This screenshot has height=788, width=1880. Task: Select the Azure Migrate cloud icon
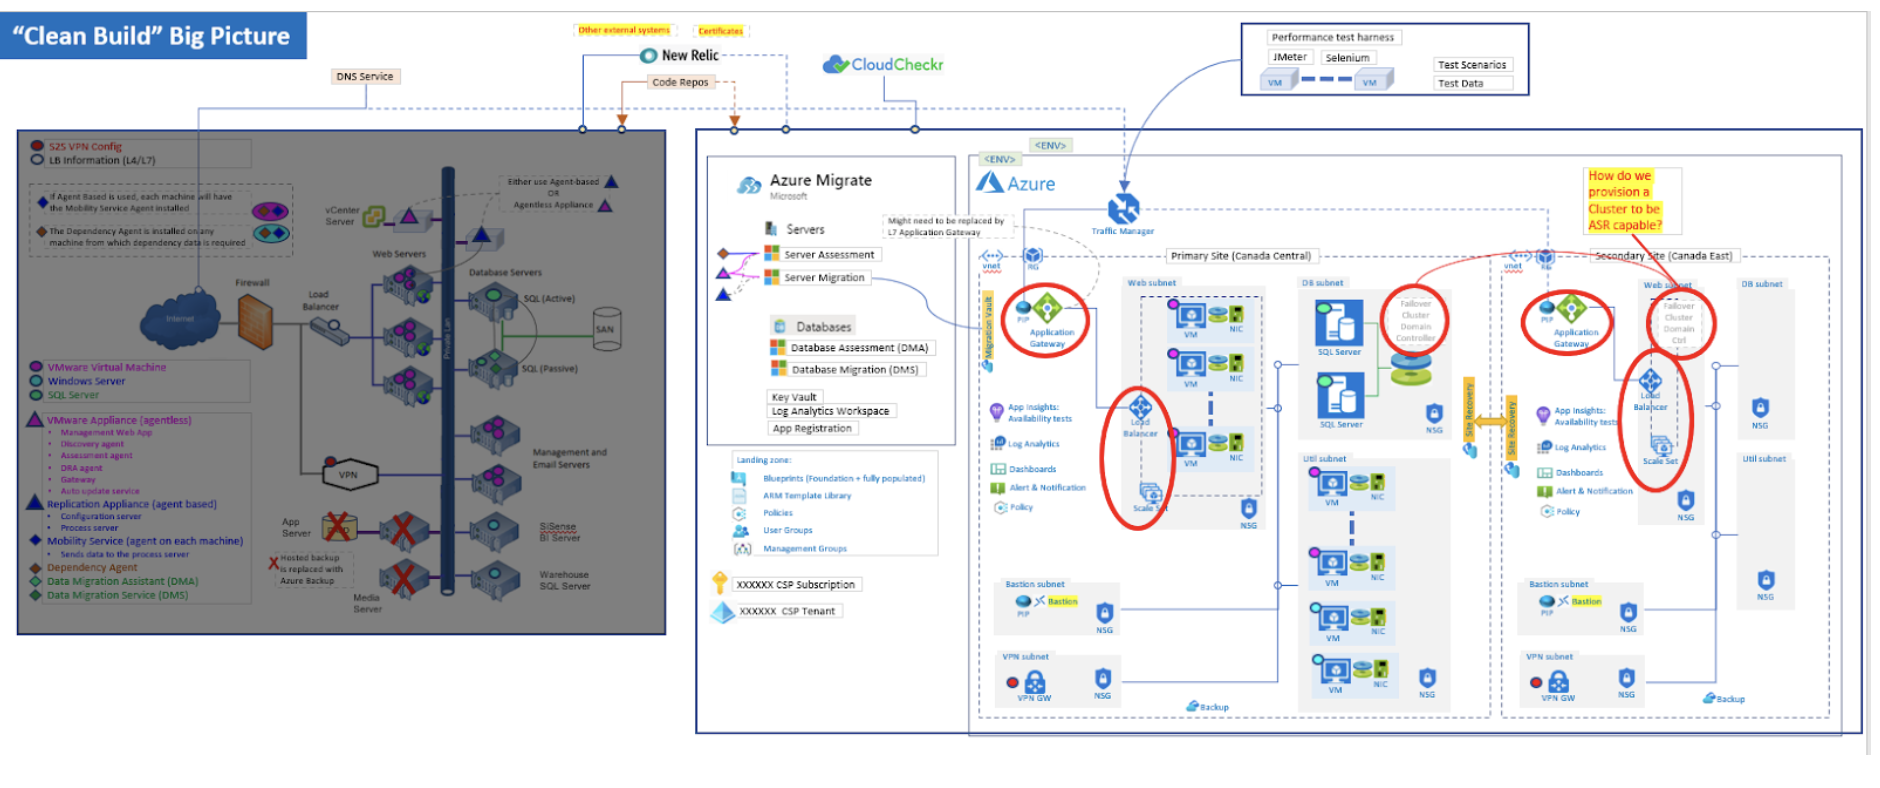click(x=749, y=185)
